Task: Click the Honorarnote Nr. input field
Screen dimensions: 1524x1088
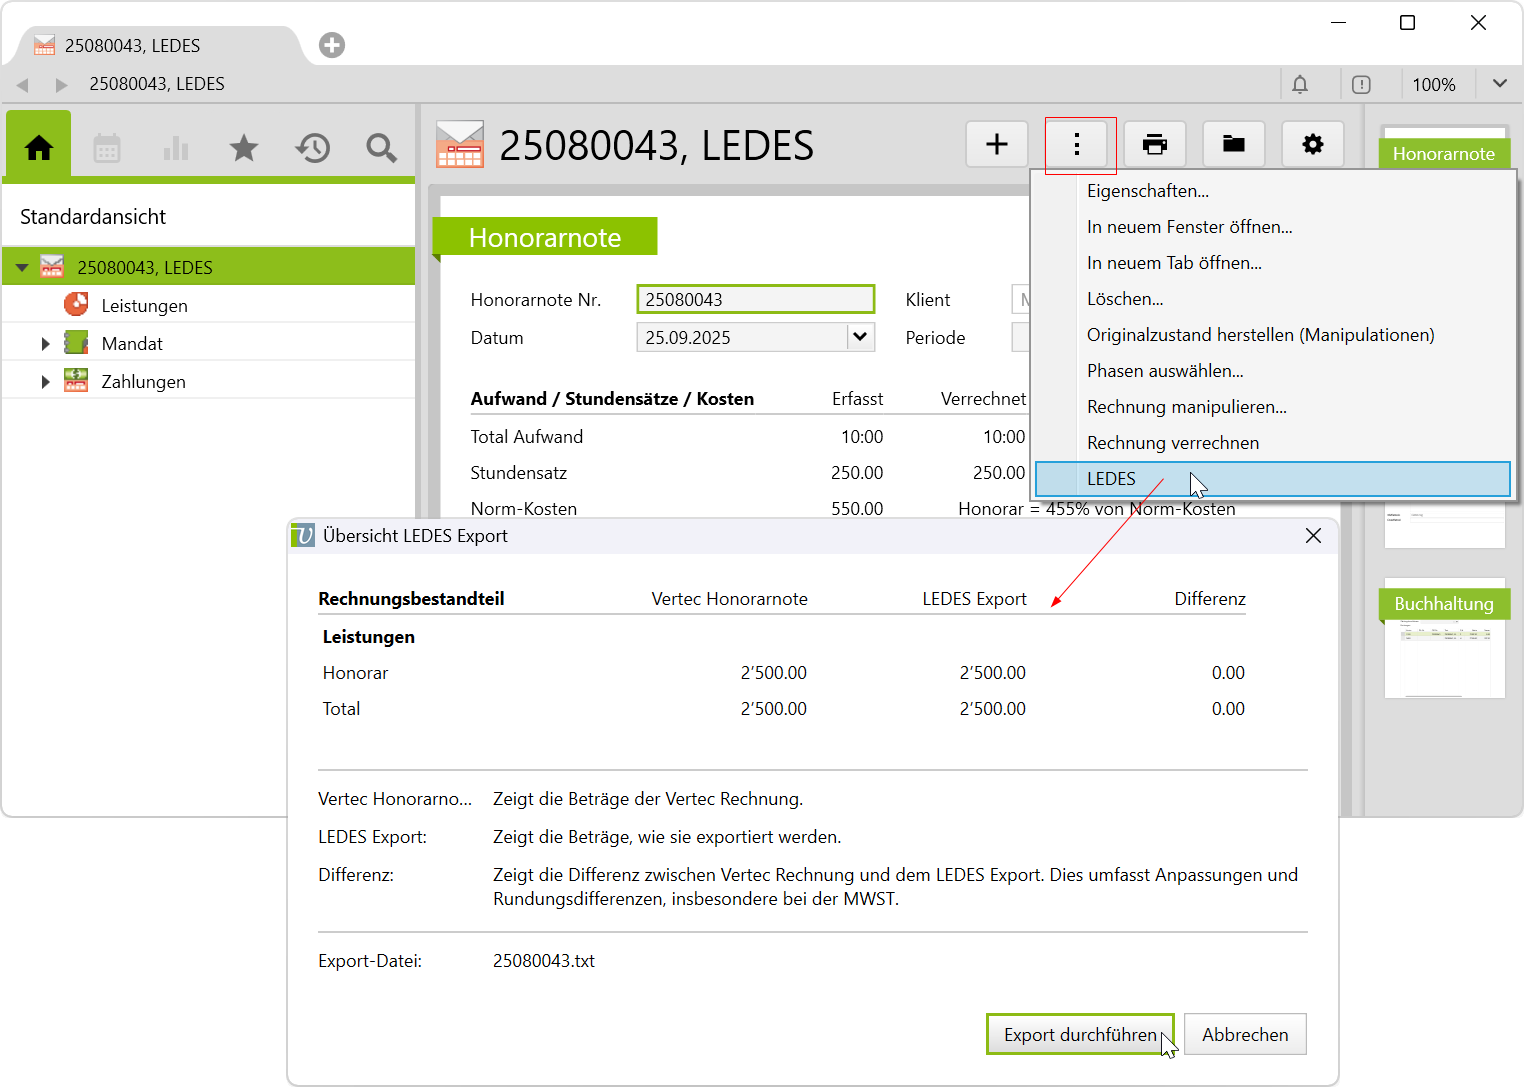Action: point(755,299)
